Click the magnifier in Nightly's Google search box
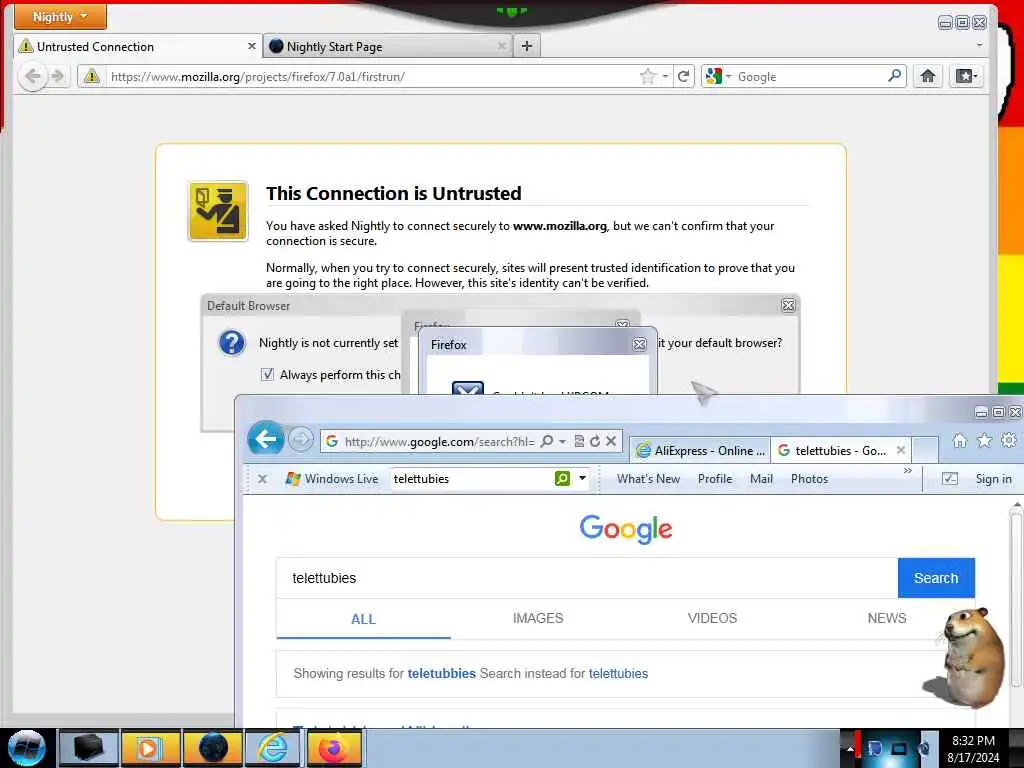Image resolution: width=1024 pixels, height=768 pixels. click(895, 76)
